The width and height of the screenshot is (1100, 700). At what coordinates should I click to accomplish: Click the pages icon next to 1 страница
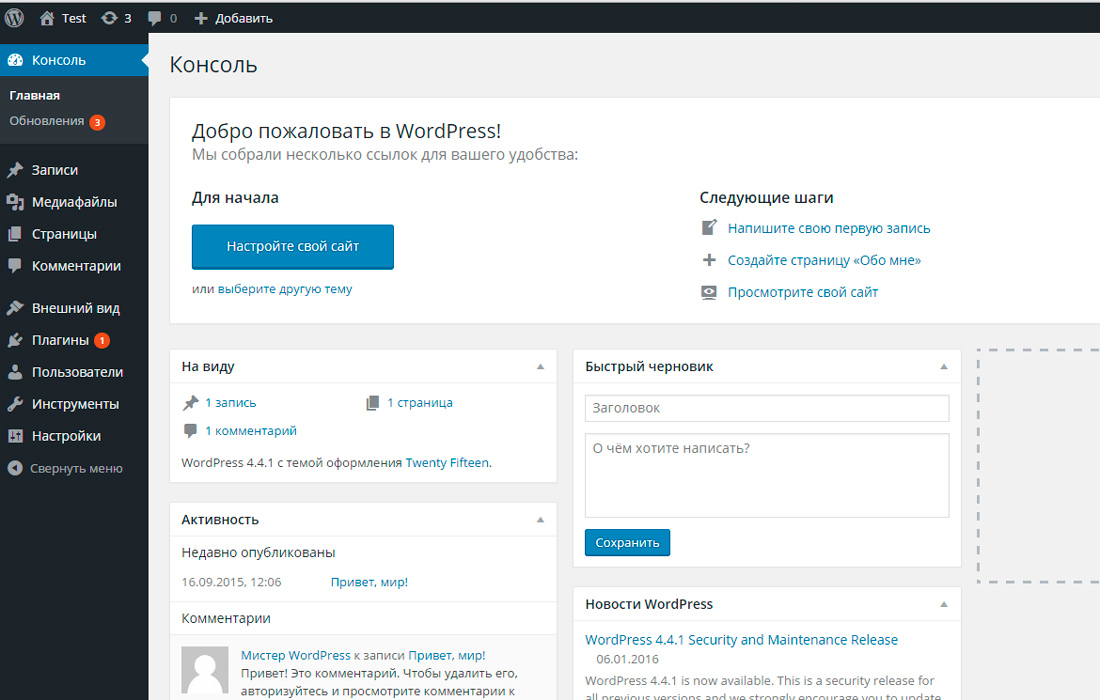coord(373,403)
